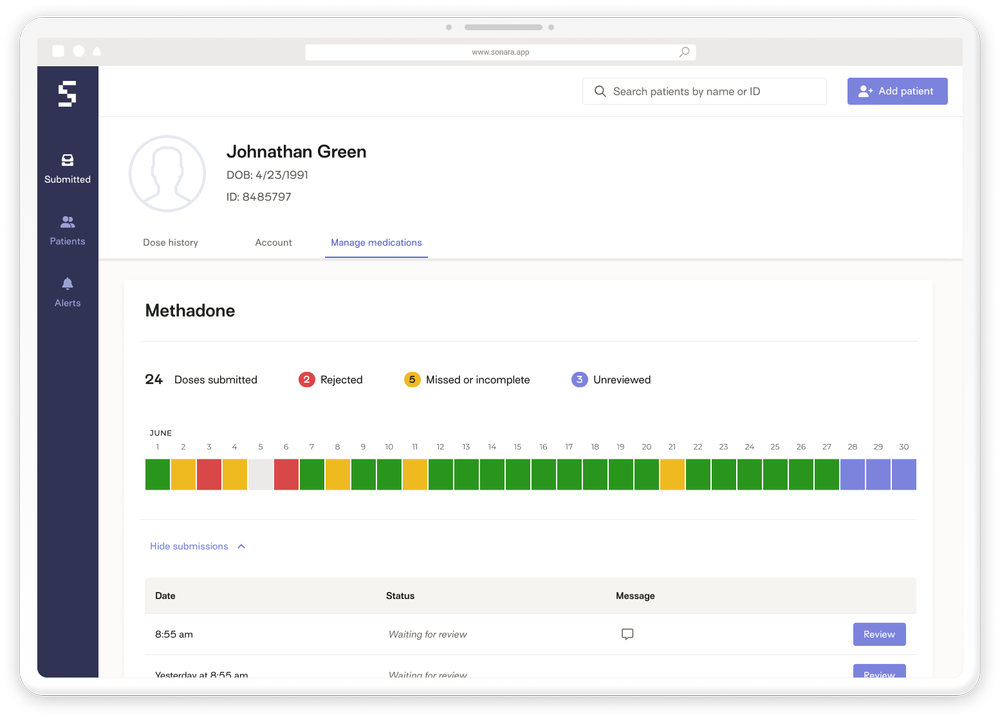The image size is (1000, 718).
Task: Review the 8:55 am submission
Action: tap(879, 634)
